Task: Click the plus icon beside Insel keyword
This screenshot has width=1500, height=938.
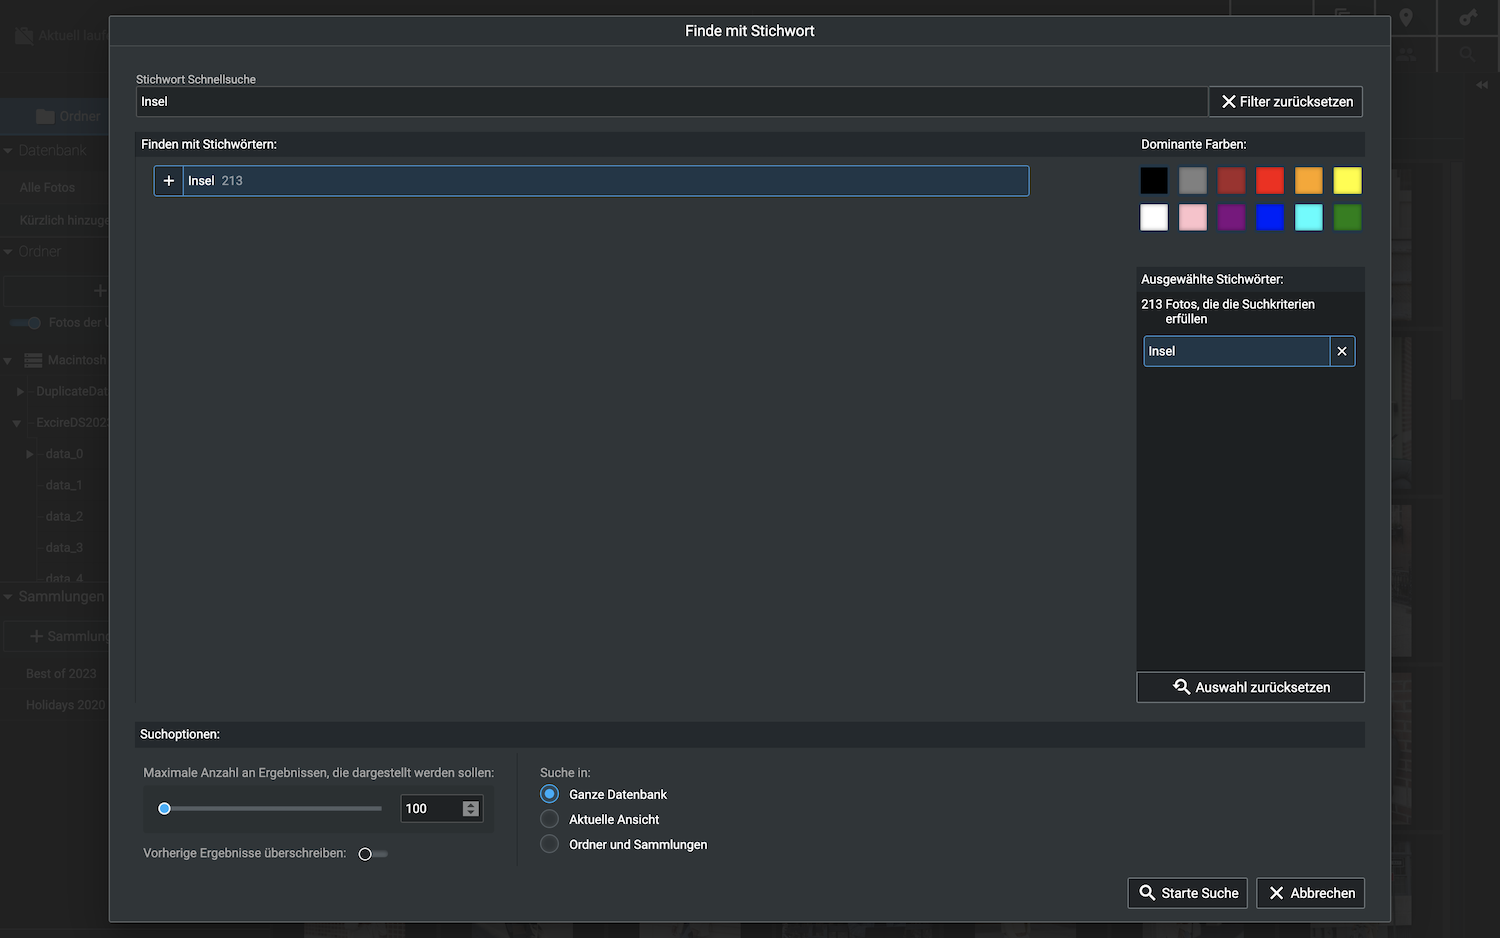Action: (x=169, y=181)
